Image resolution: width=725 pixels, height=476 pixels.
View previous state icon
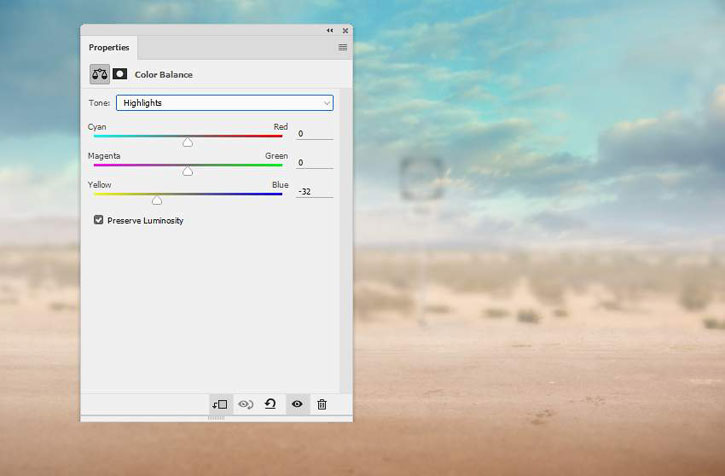tap(246, 404)
